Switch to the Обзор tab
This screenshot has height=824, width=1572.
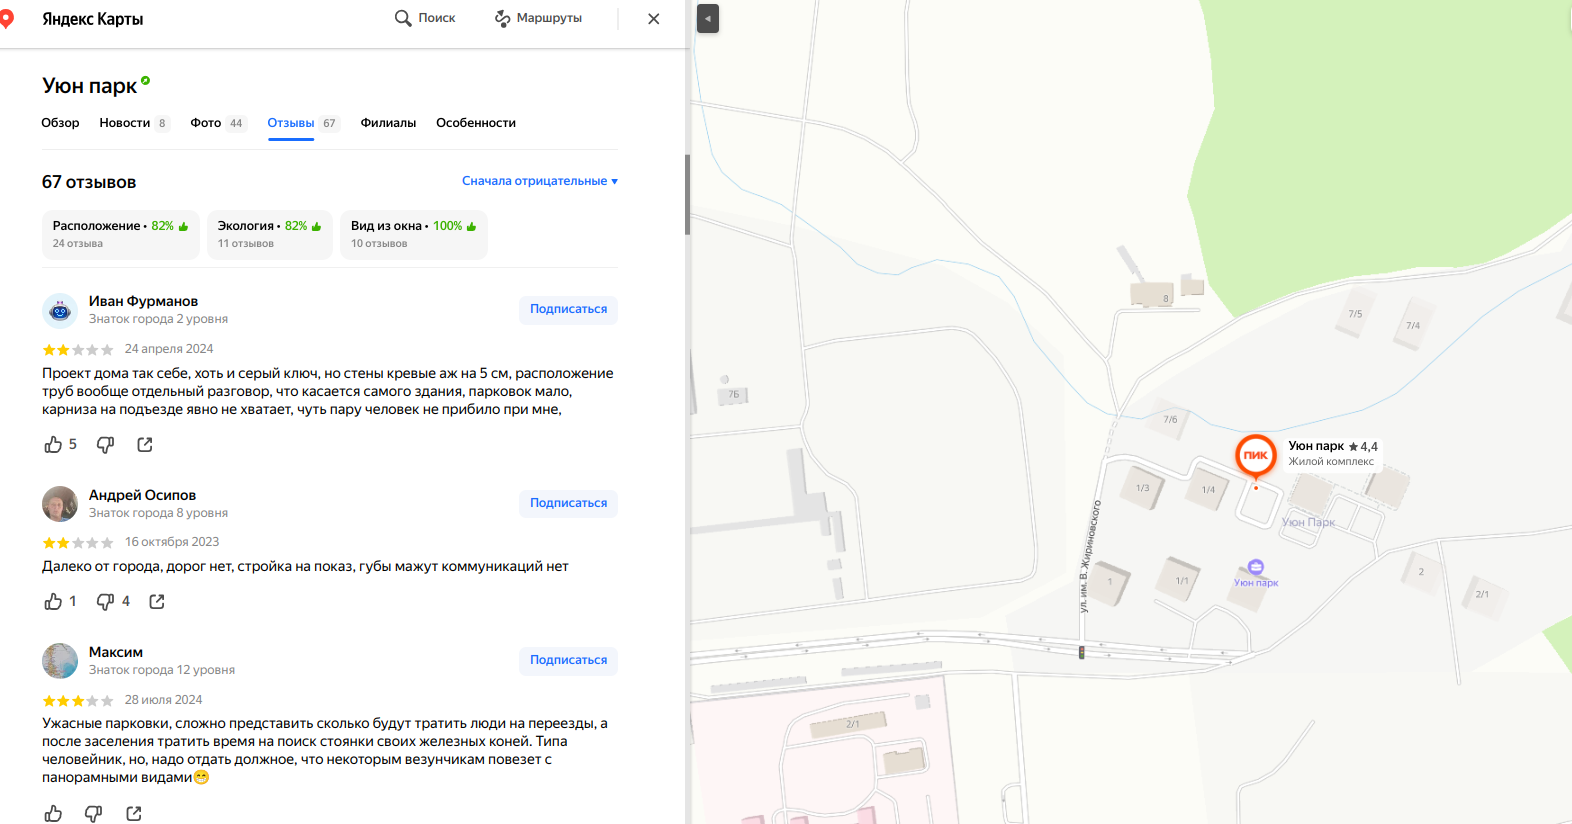click(x=60, y=123)
